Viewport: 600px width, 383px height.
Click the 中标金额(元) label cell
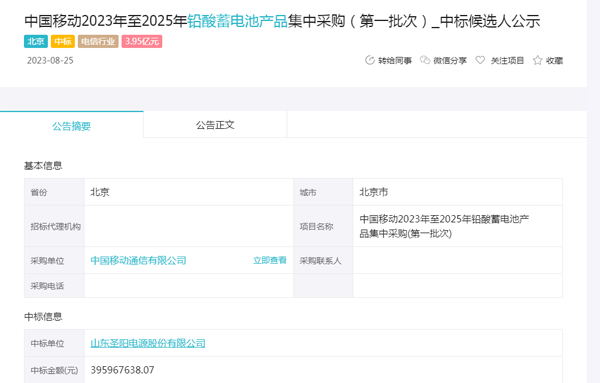coord(54,370)
